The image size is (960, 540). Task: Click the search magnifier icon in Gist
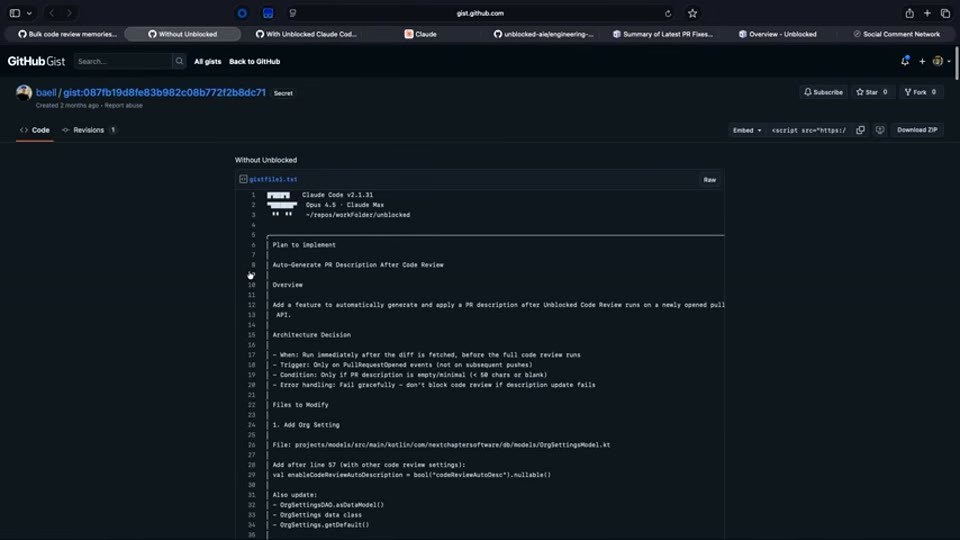coord(179,61)
